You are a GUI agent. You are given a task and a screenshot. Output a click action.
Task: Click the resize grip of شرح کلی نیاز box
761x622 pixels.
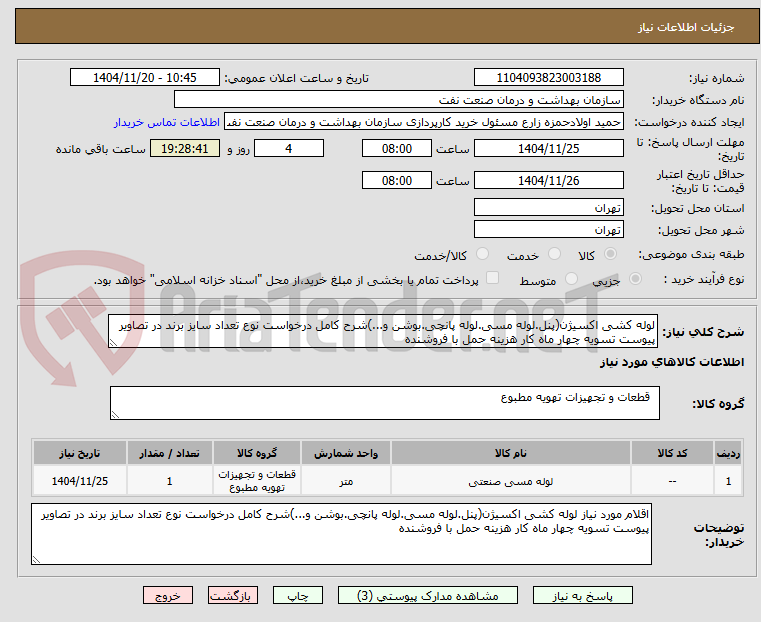click(114, 343)
